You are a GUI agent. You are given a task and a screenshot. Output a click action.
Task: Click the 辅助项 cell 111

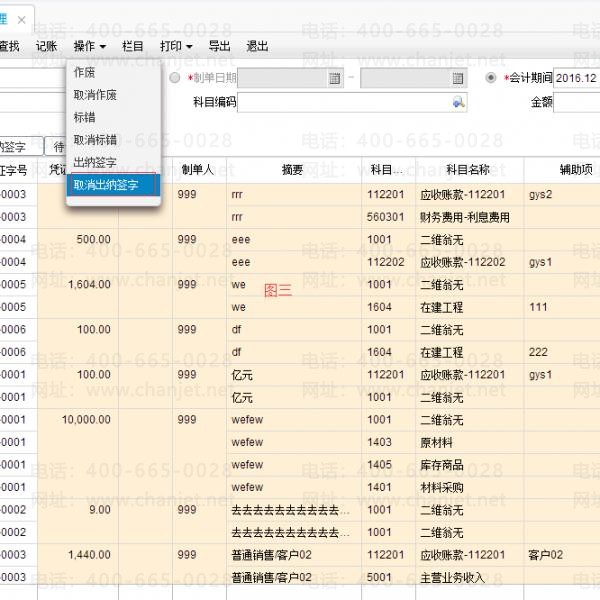(x=562, y=307)
